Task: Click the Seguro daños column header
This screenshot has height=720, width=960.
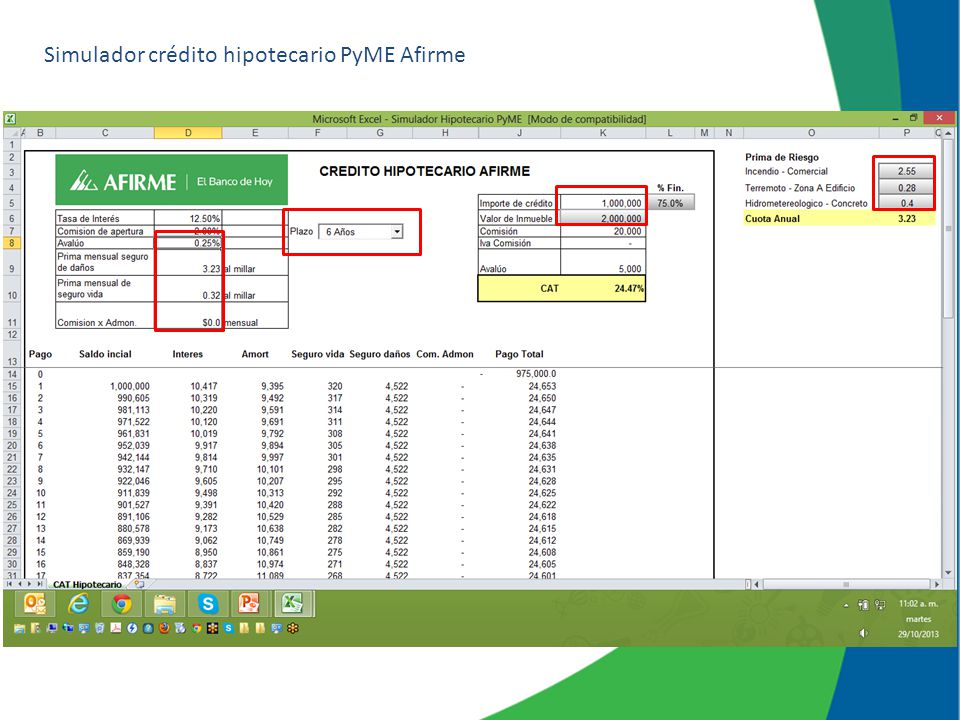Action: pos(380,354)
